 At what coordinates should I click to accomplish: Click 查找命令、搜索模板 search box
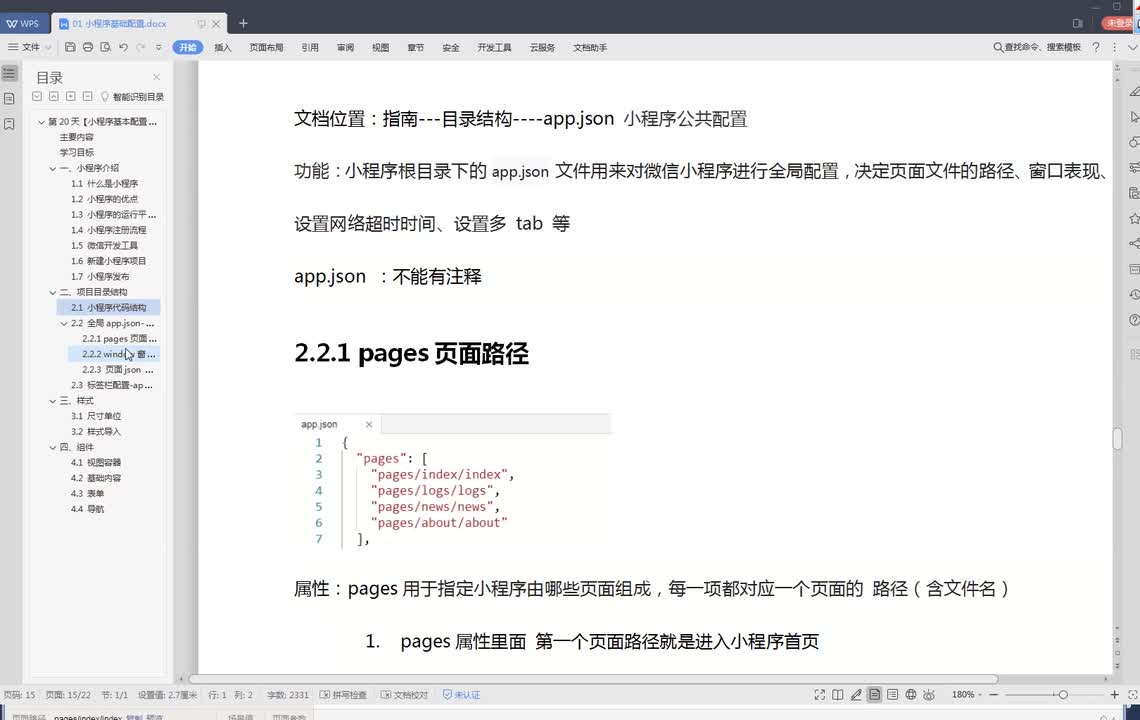pyautogui.click(x=1037, y=47)
